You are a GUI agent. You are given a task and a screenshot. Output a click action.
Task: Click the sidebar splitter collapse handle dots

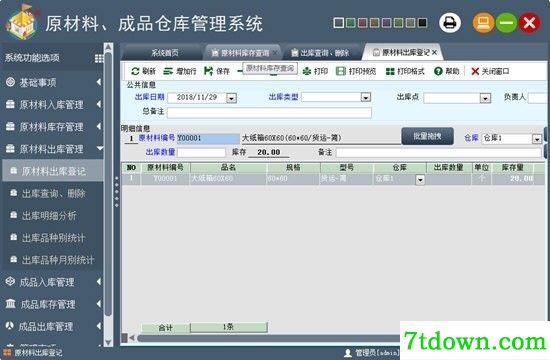[117, 192]
